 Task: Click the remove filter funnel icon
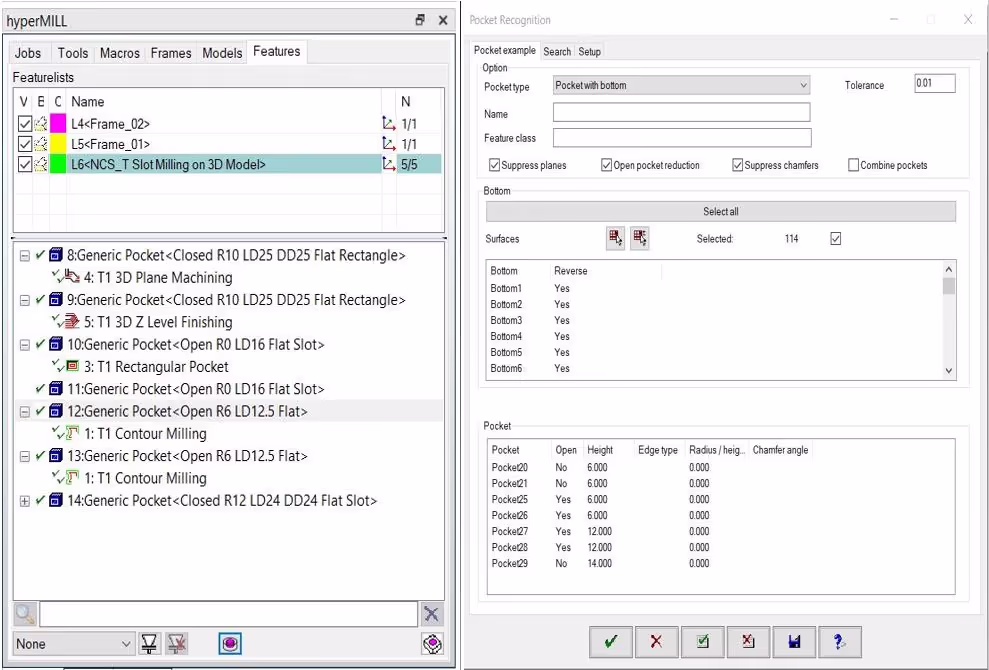[177, 644]
